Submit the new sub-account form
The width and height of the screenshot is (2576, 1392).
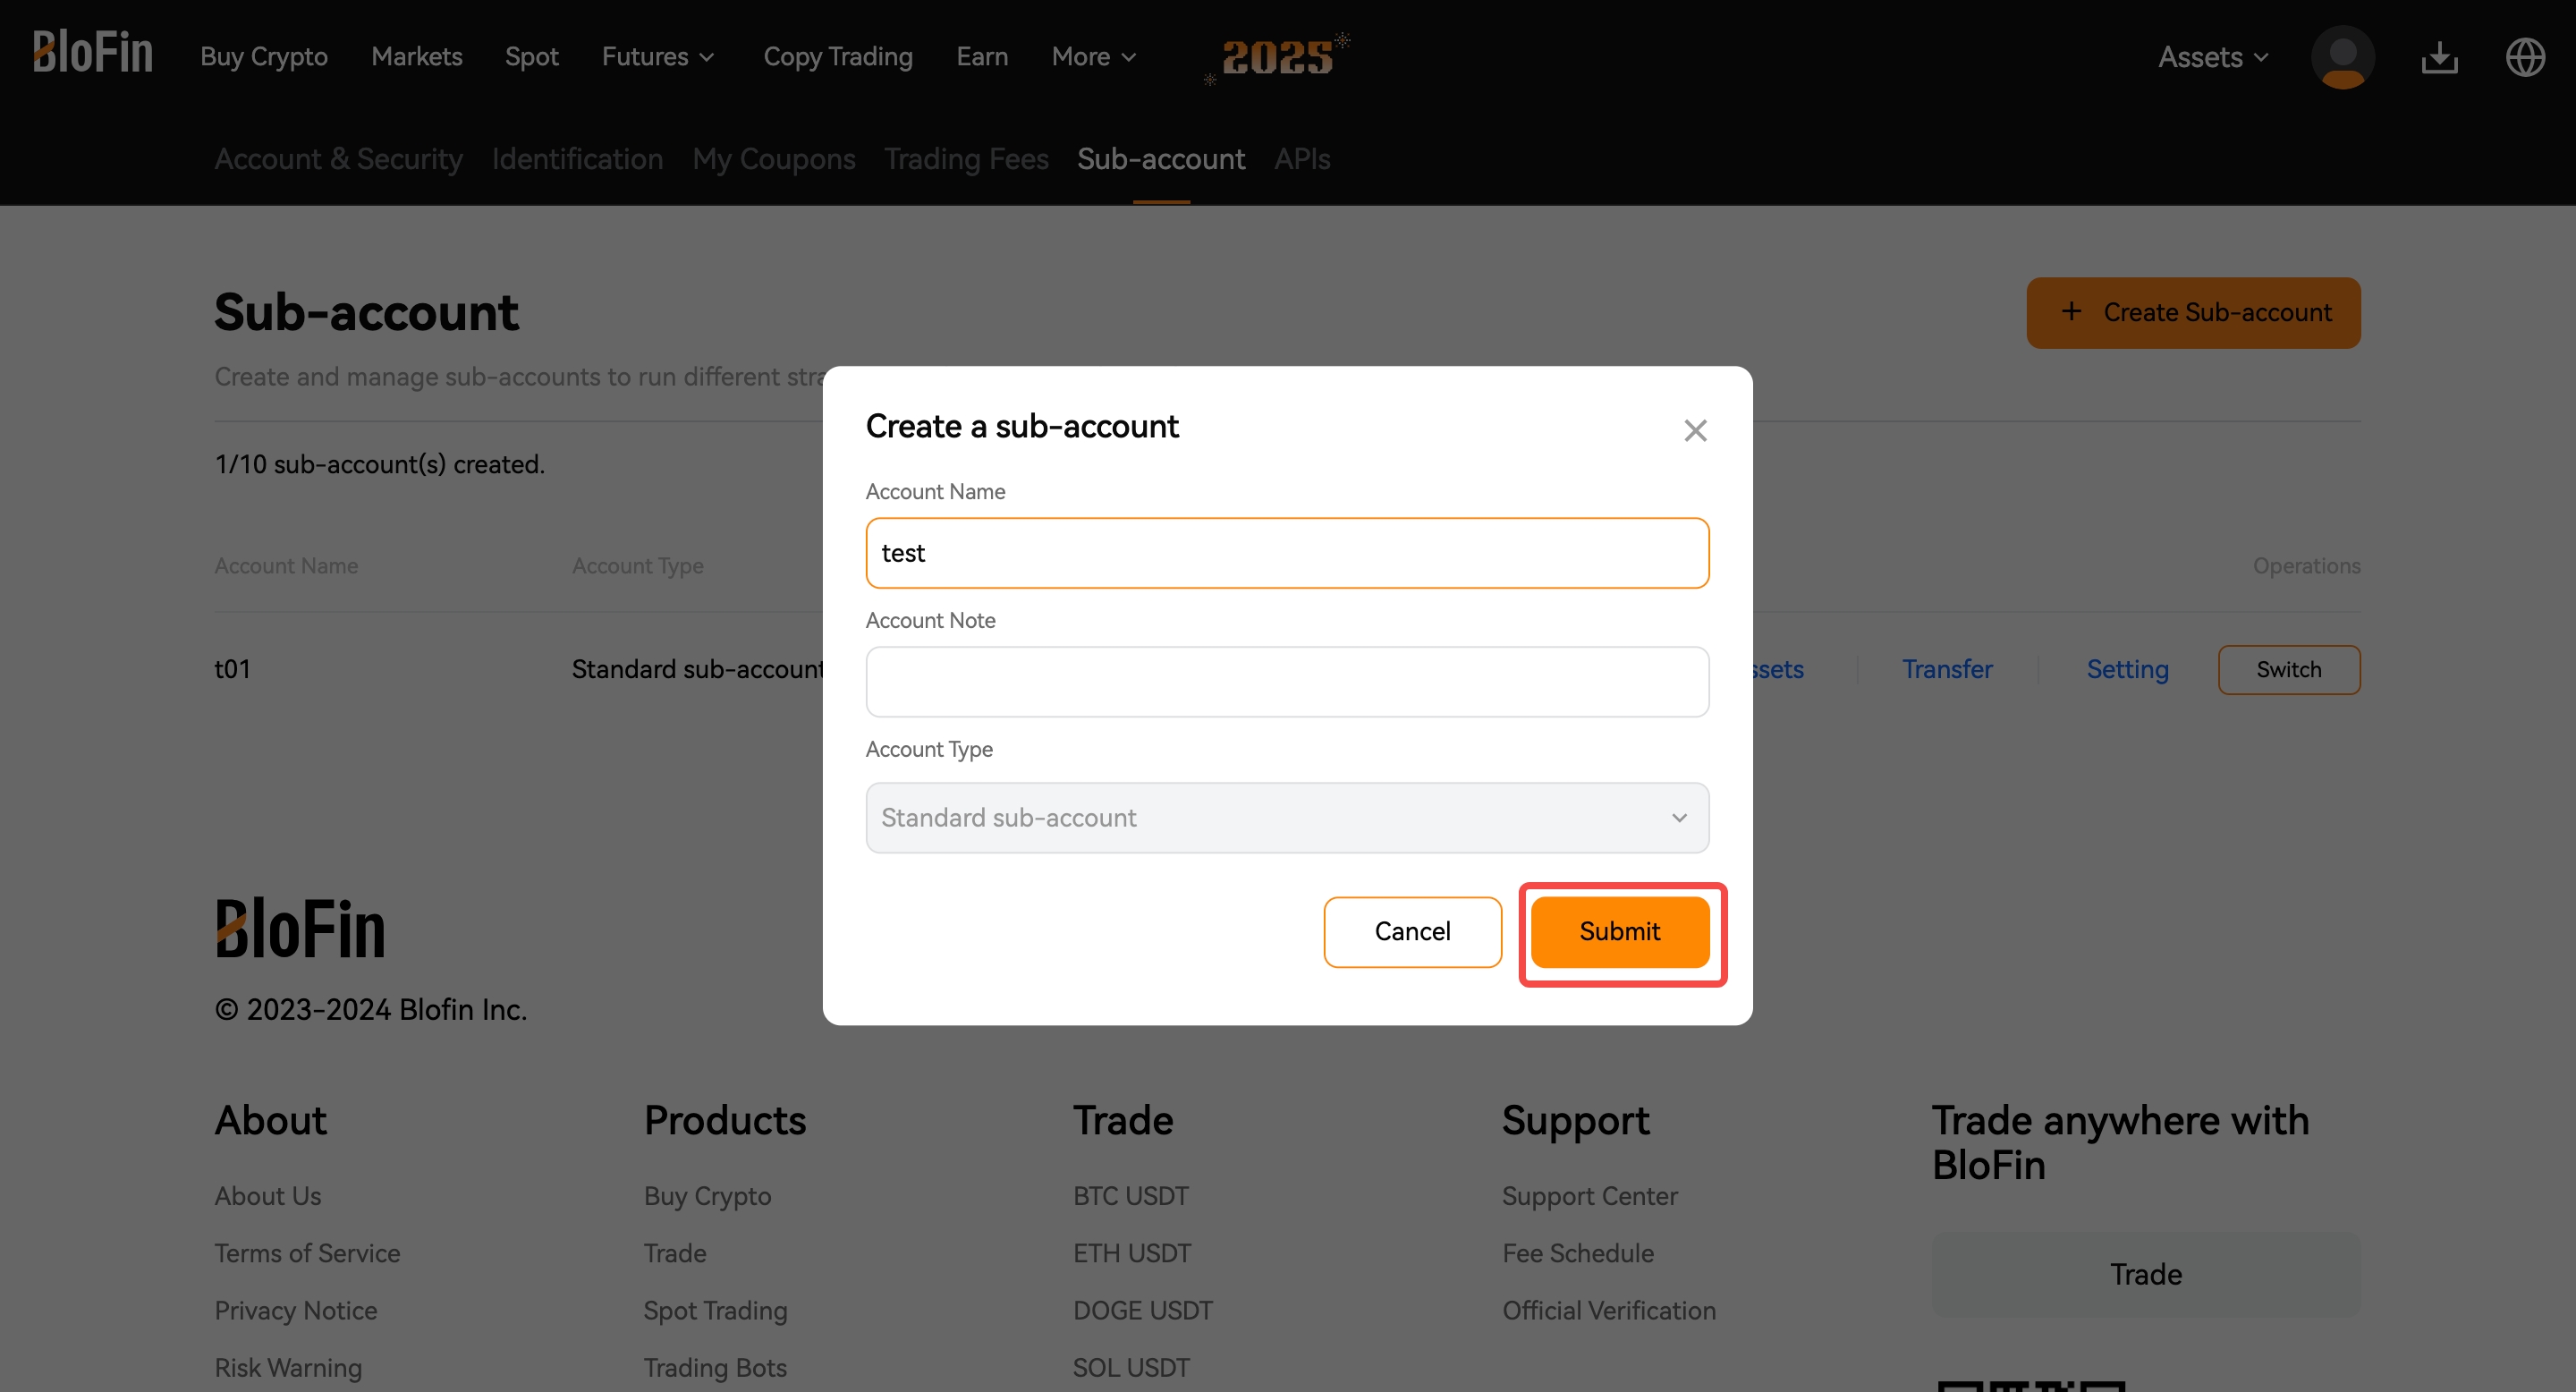[x=1619, y=931]
